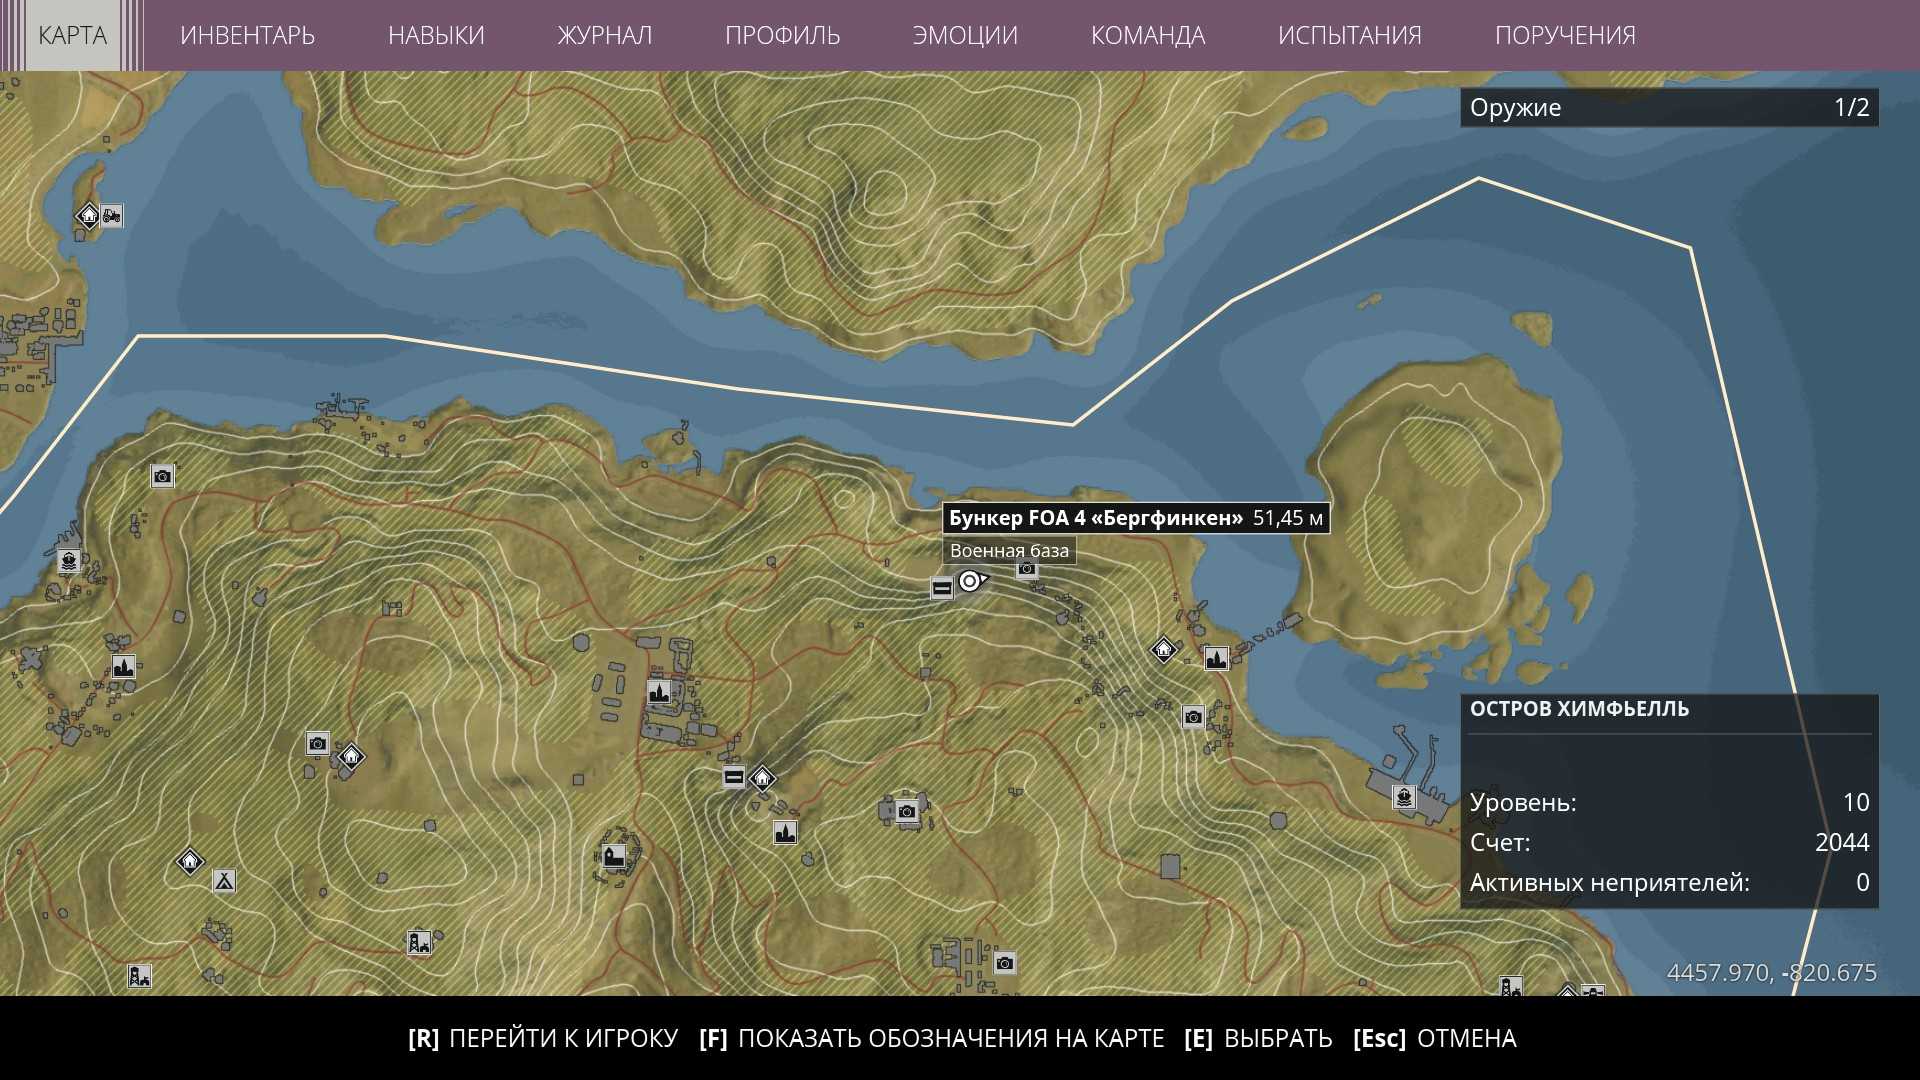Screen dimensions: 1920x1080
Task: Select church icon near the eastern causeway
Action: 1216,658
